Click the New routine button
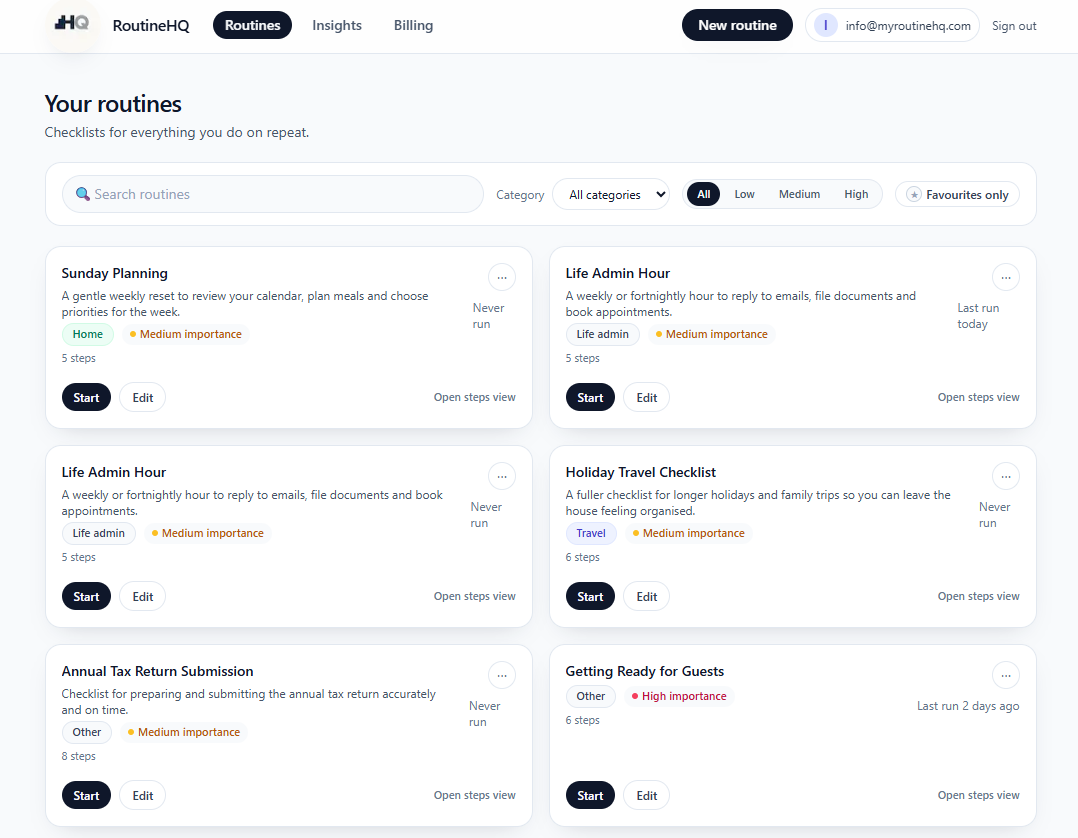This screenshot has height=838, width=1078. (737, 25)
